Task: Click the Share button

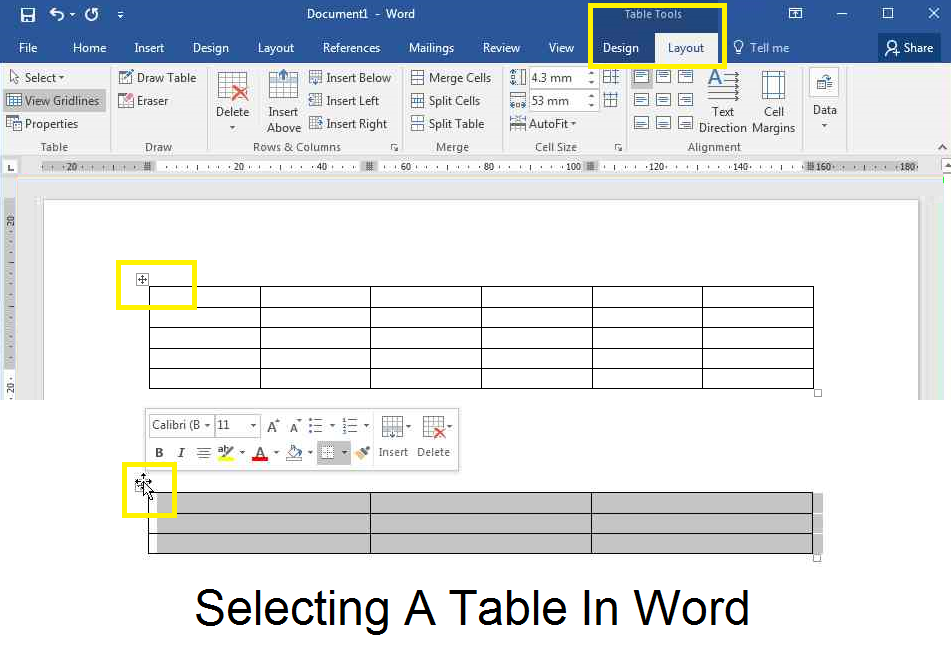Action: [909, 47]
